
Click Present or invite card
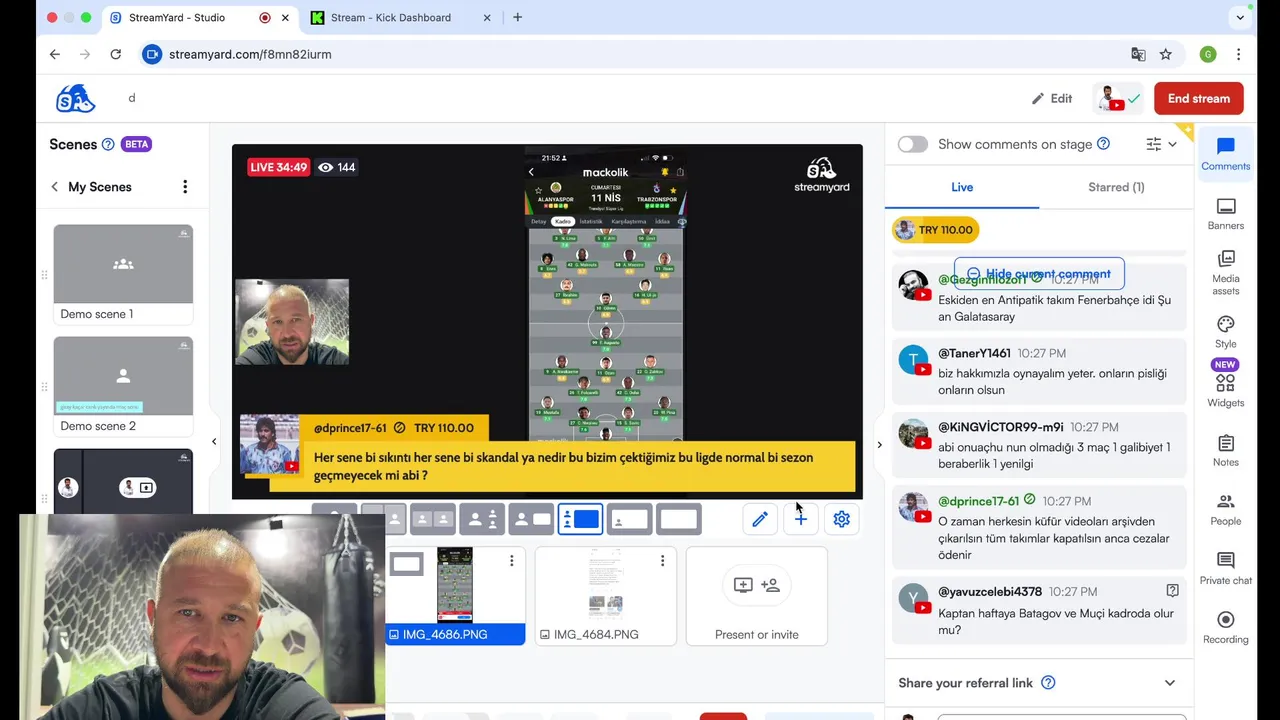point(757,596)
